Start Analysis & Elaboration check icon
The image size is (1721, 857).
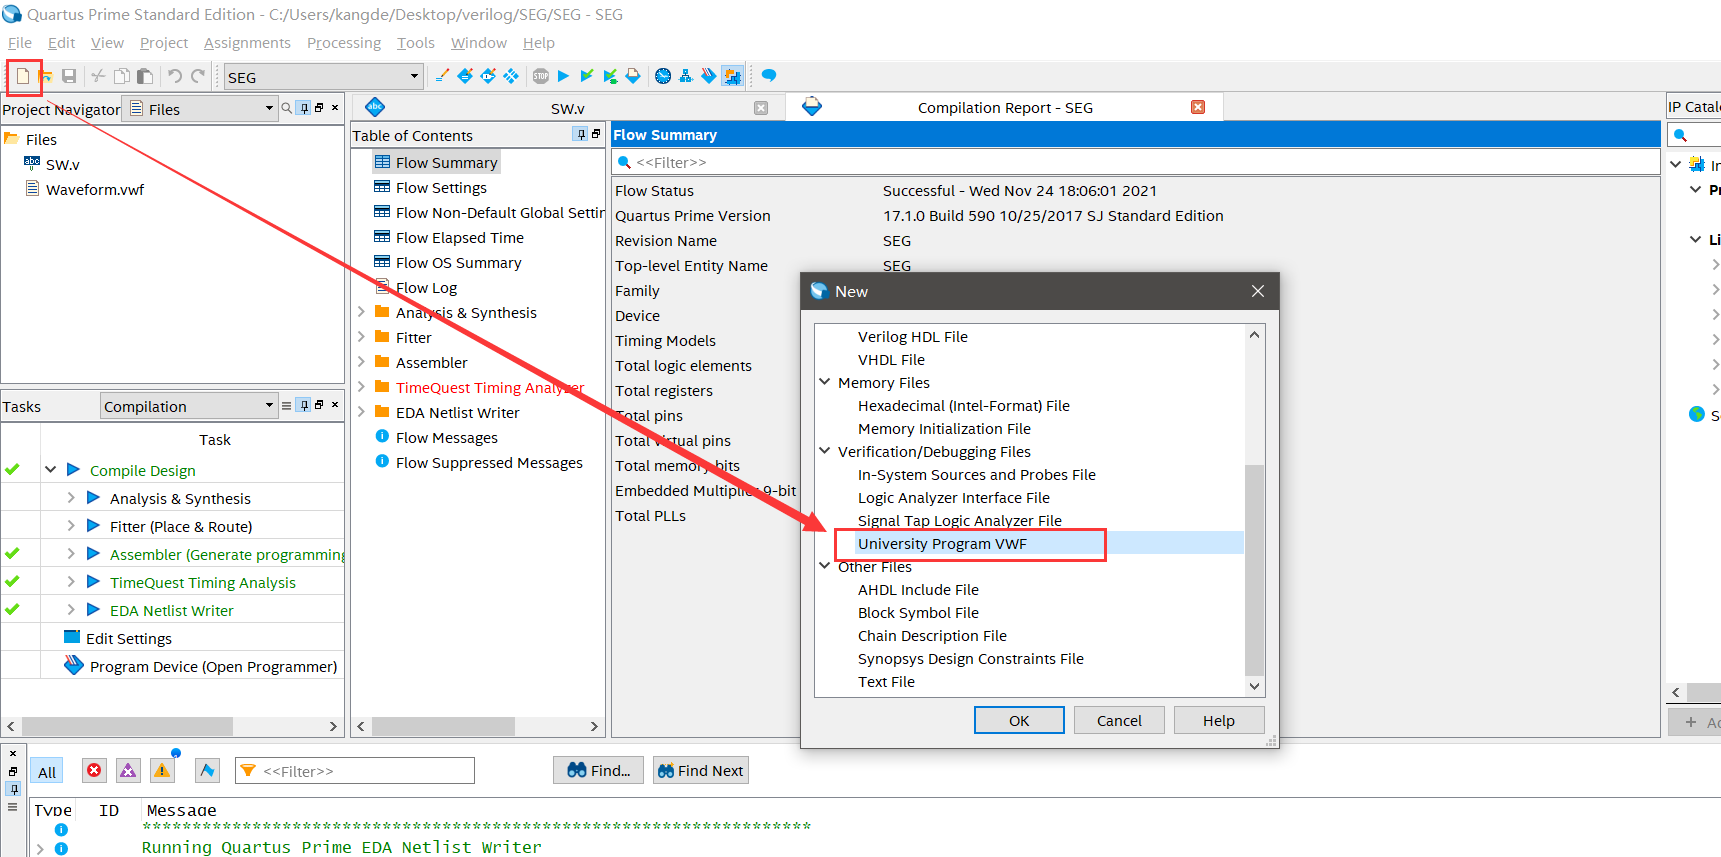[587, 76]
